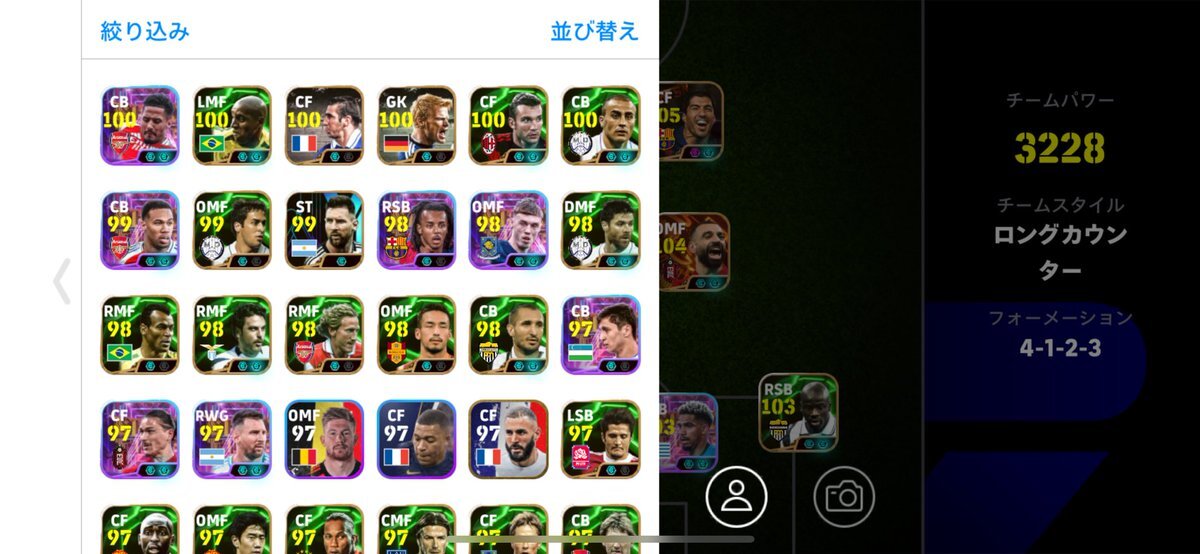
Task: Open 絞り込み filter options
Action: click(x=145, y=31)
